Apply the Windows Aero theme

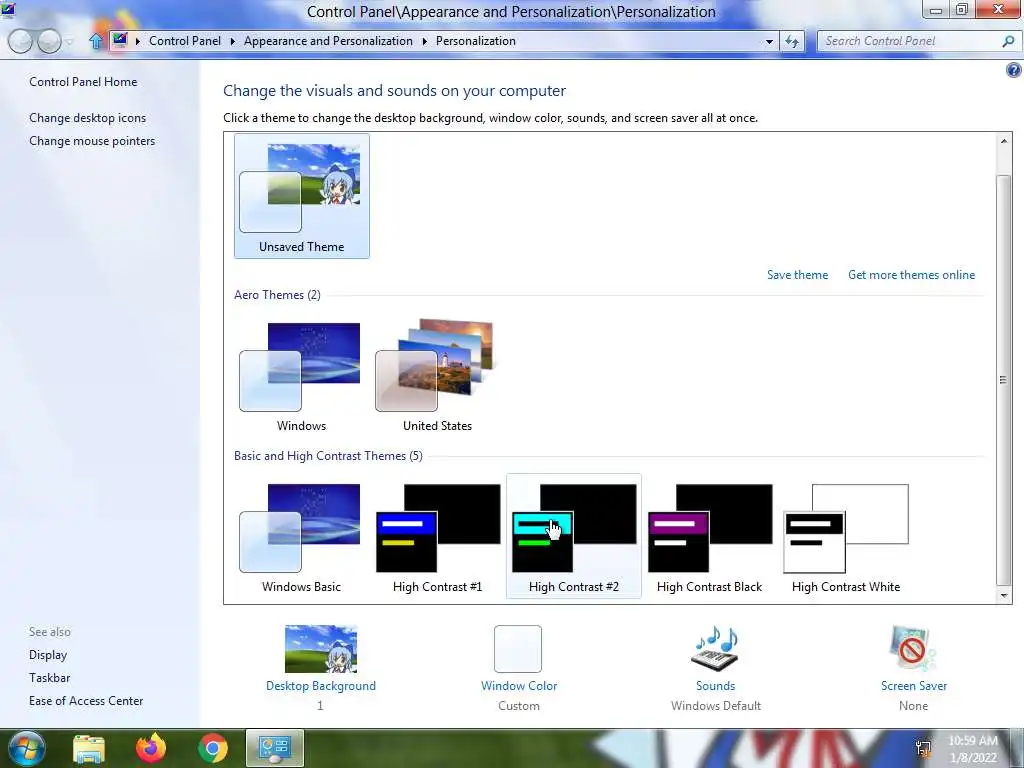(301, 377)
